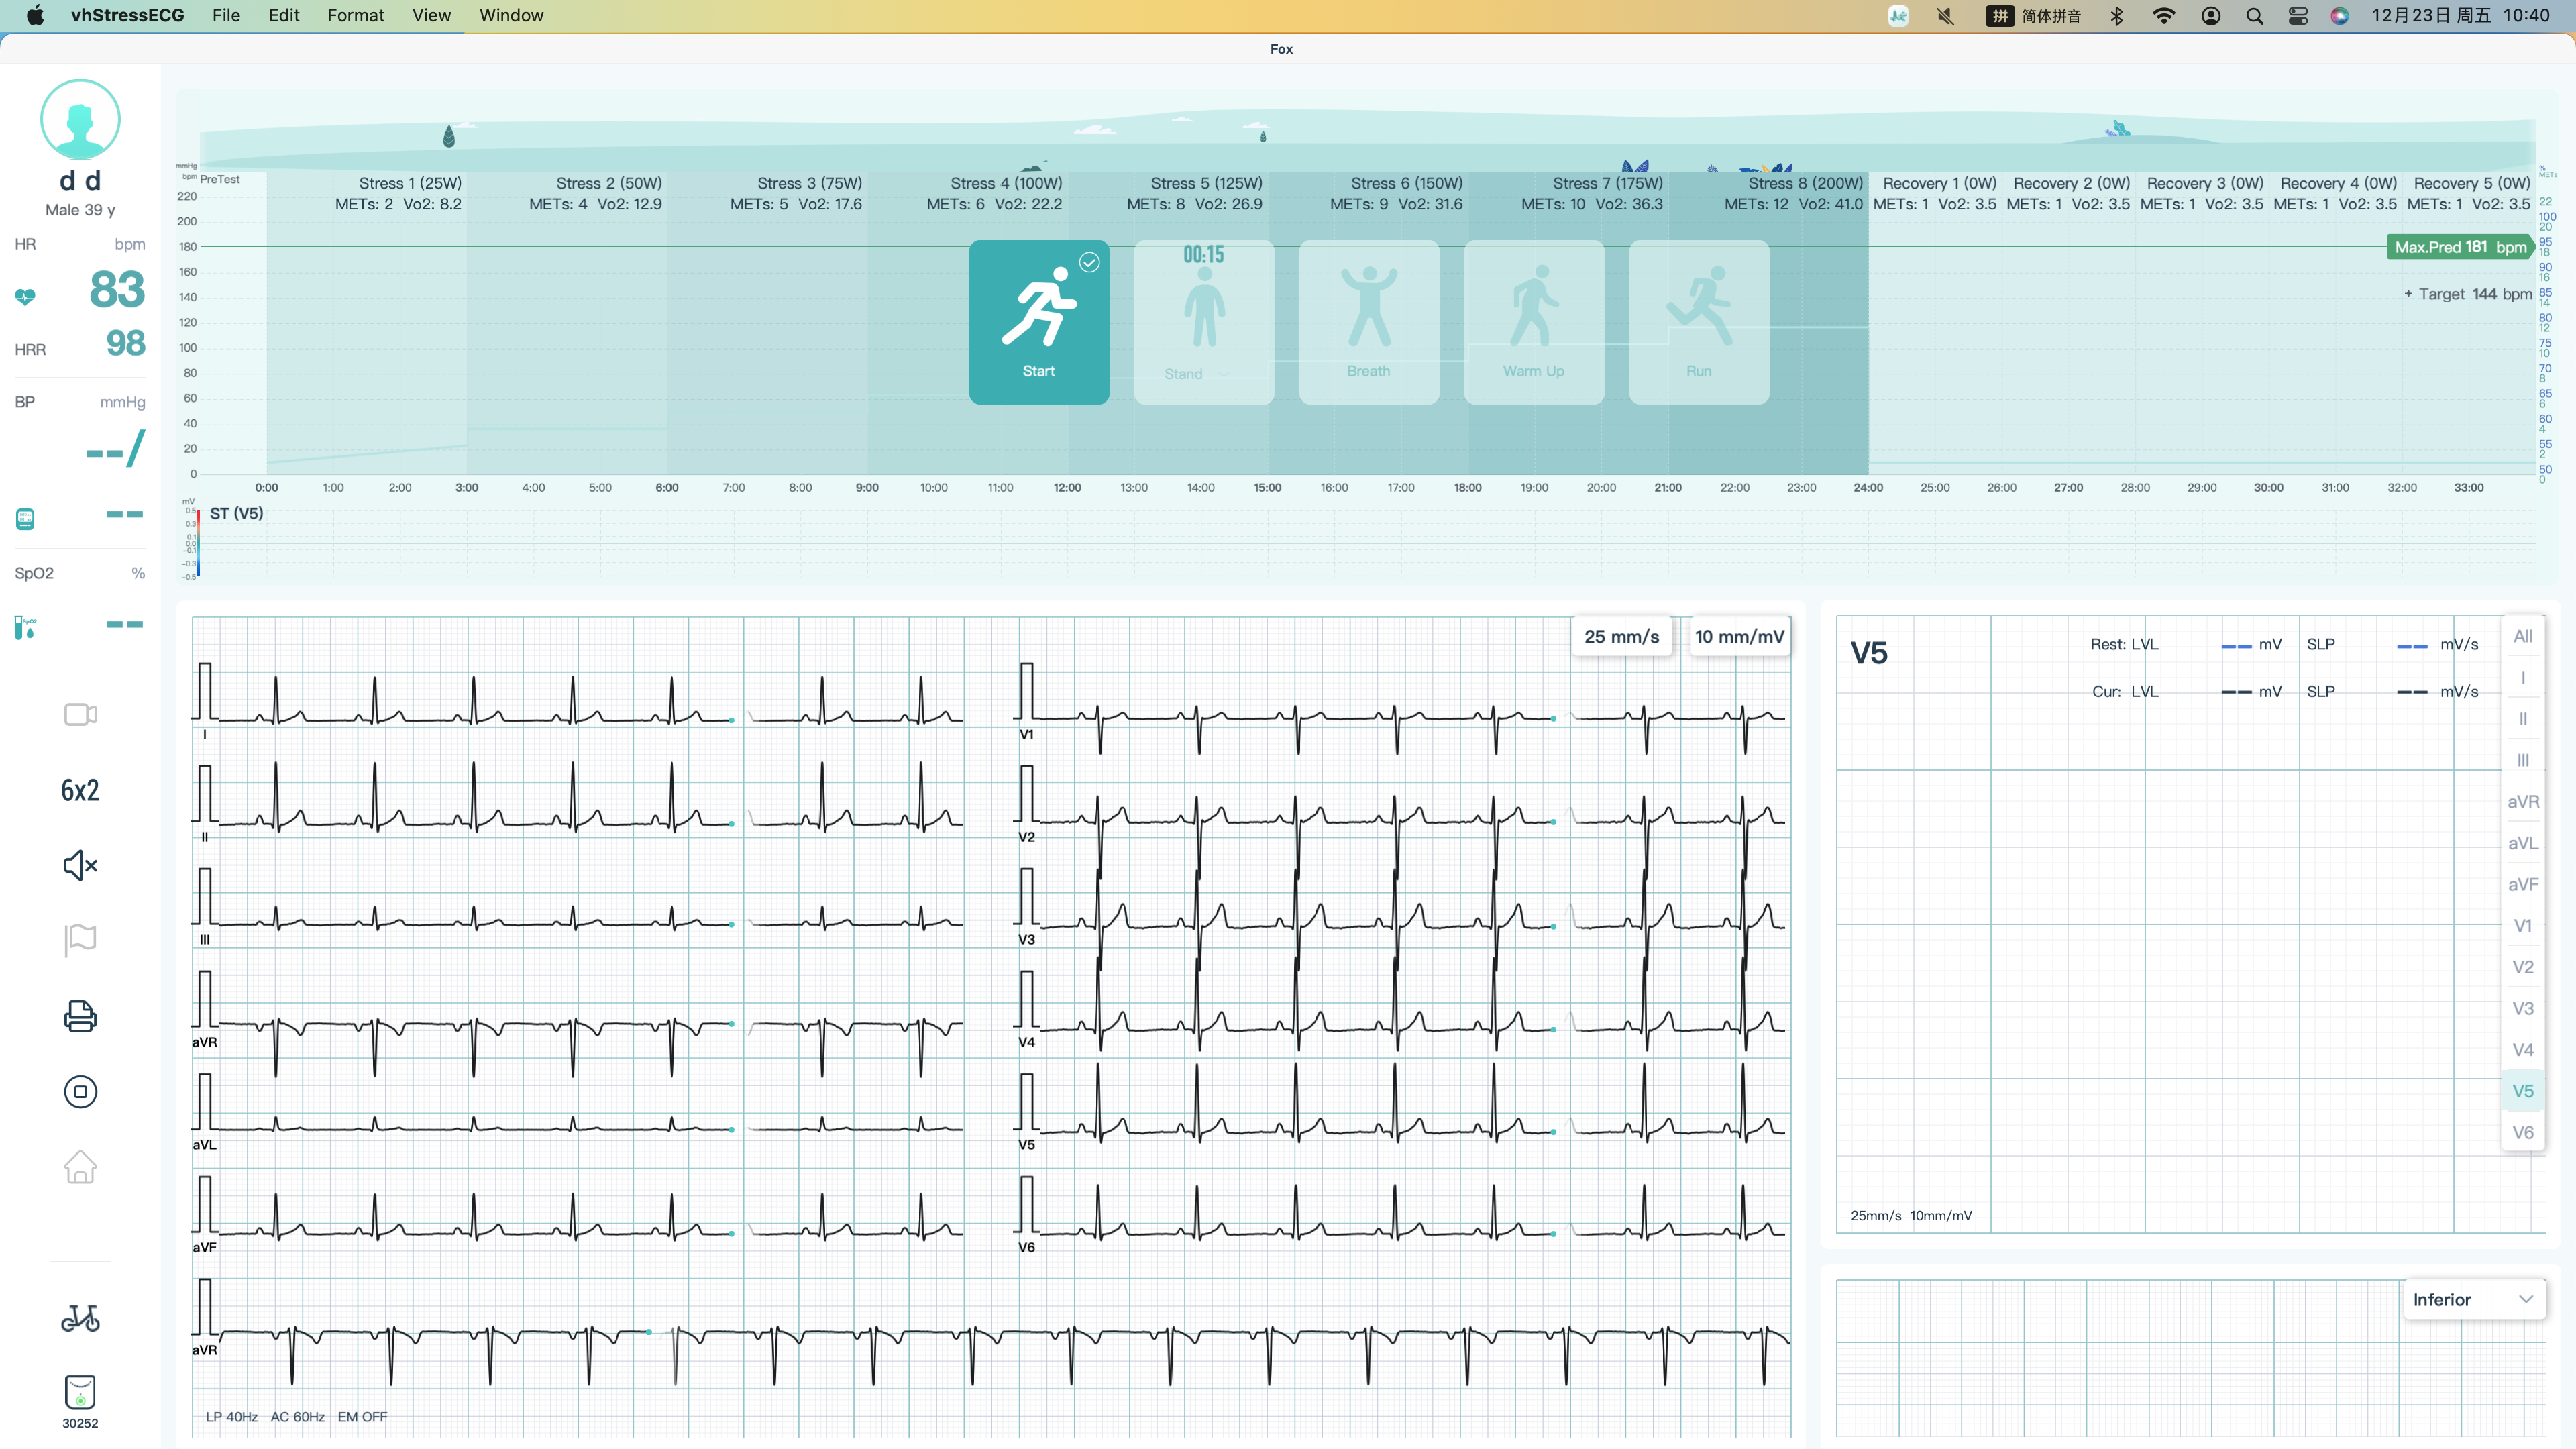Open the Window menu
This screenshot has width=2576, height=1449.
coord(511,15)
